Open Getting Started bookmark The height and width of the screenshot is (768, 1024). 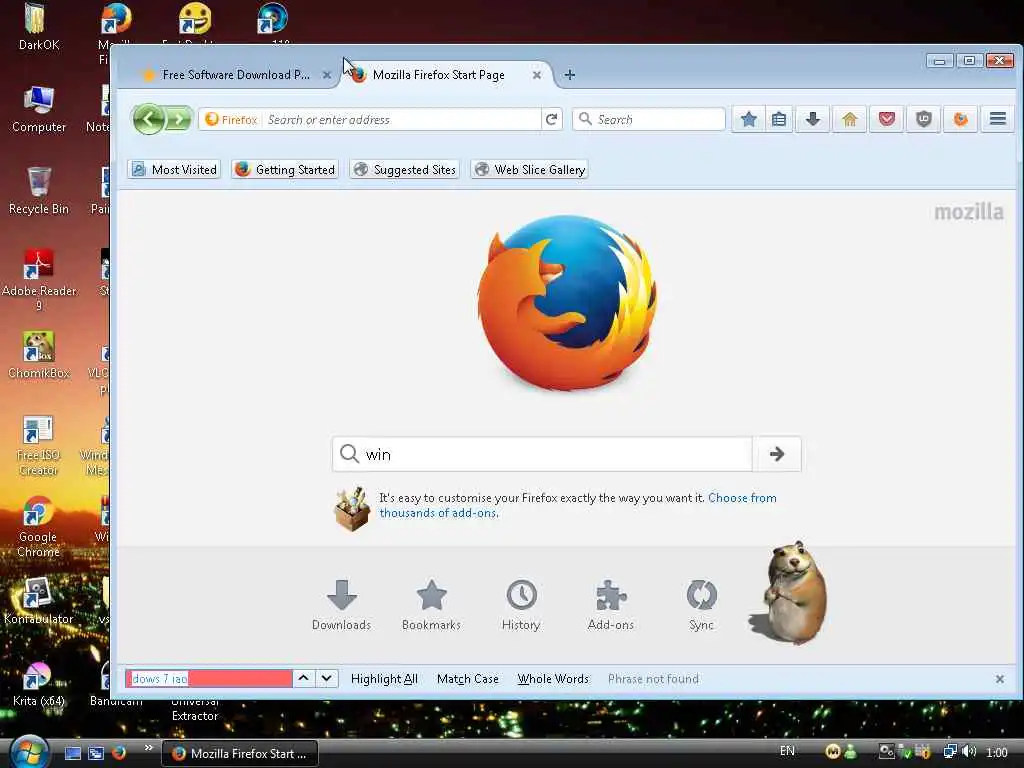tap(285, 170)
